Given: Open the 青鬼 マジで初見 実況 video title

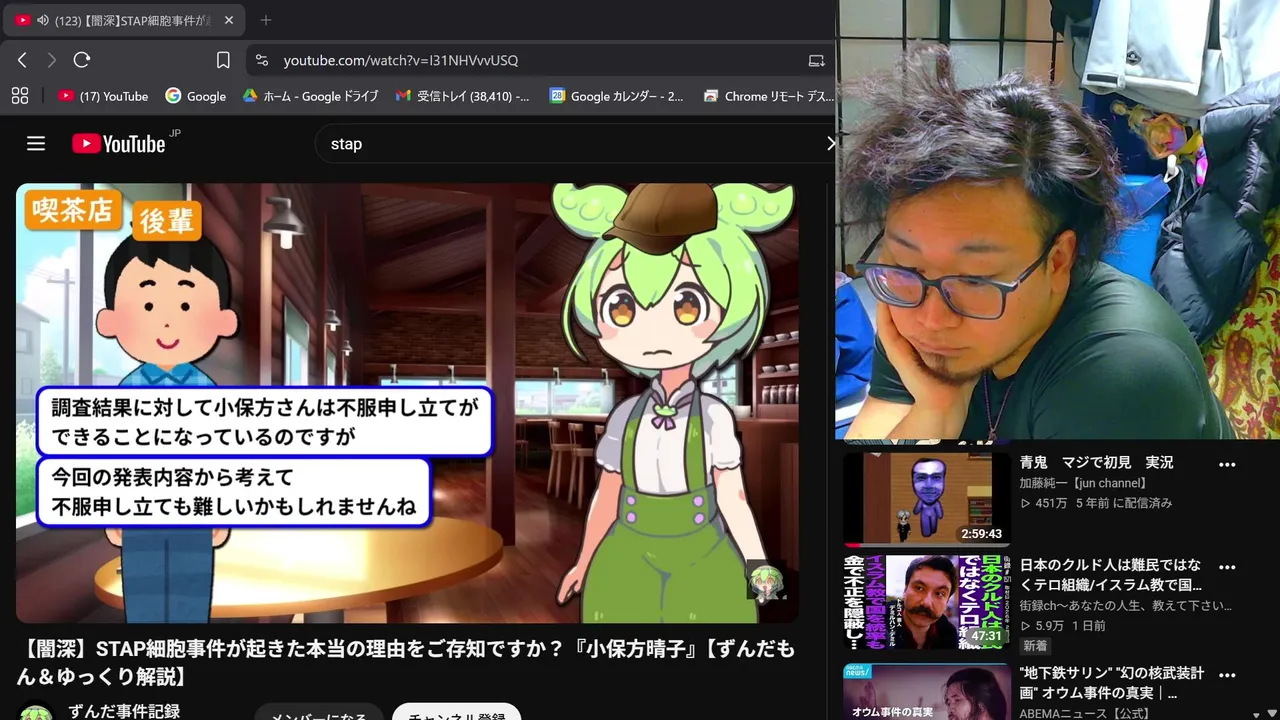Looking at the screenshot, I should (1096, 463).
